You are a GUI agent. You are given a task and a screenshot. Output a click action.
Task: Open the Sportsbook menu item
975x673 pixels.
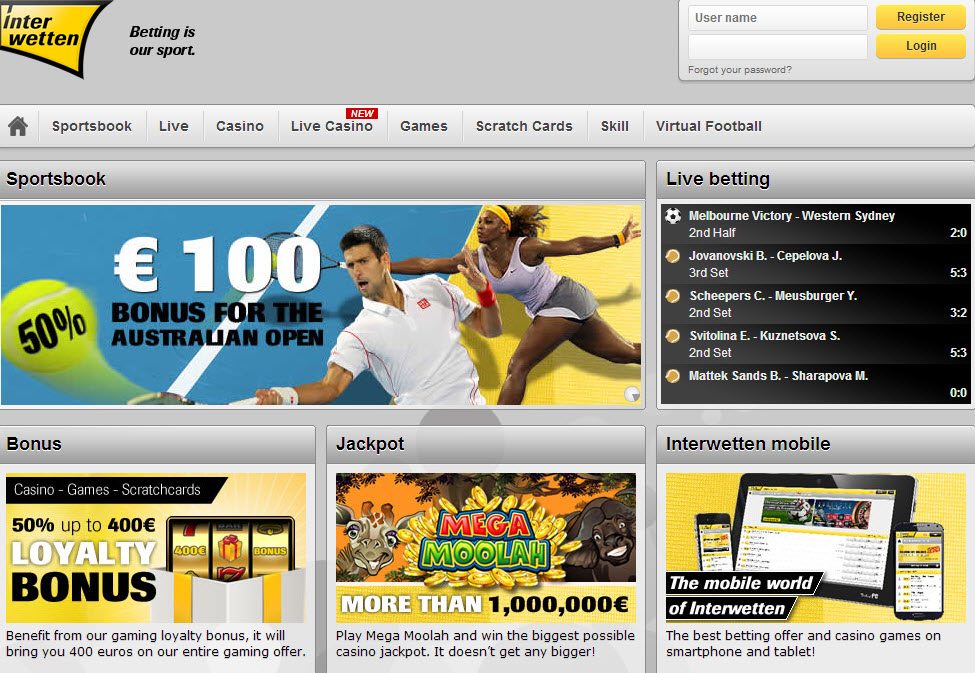coord(92,126)
